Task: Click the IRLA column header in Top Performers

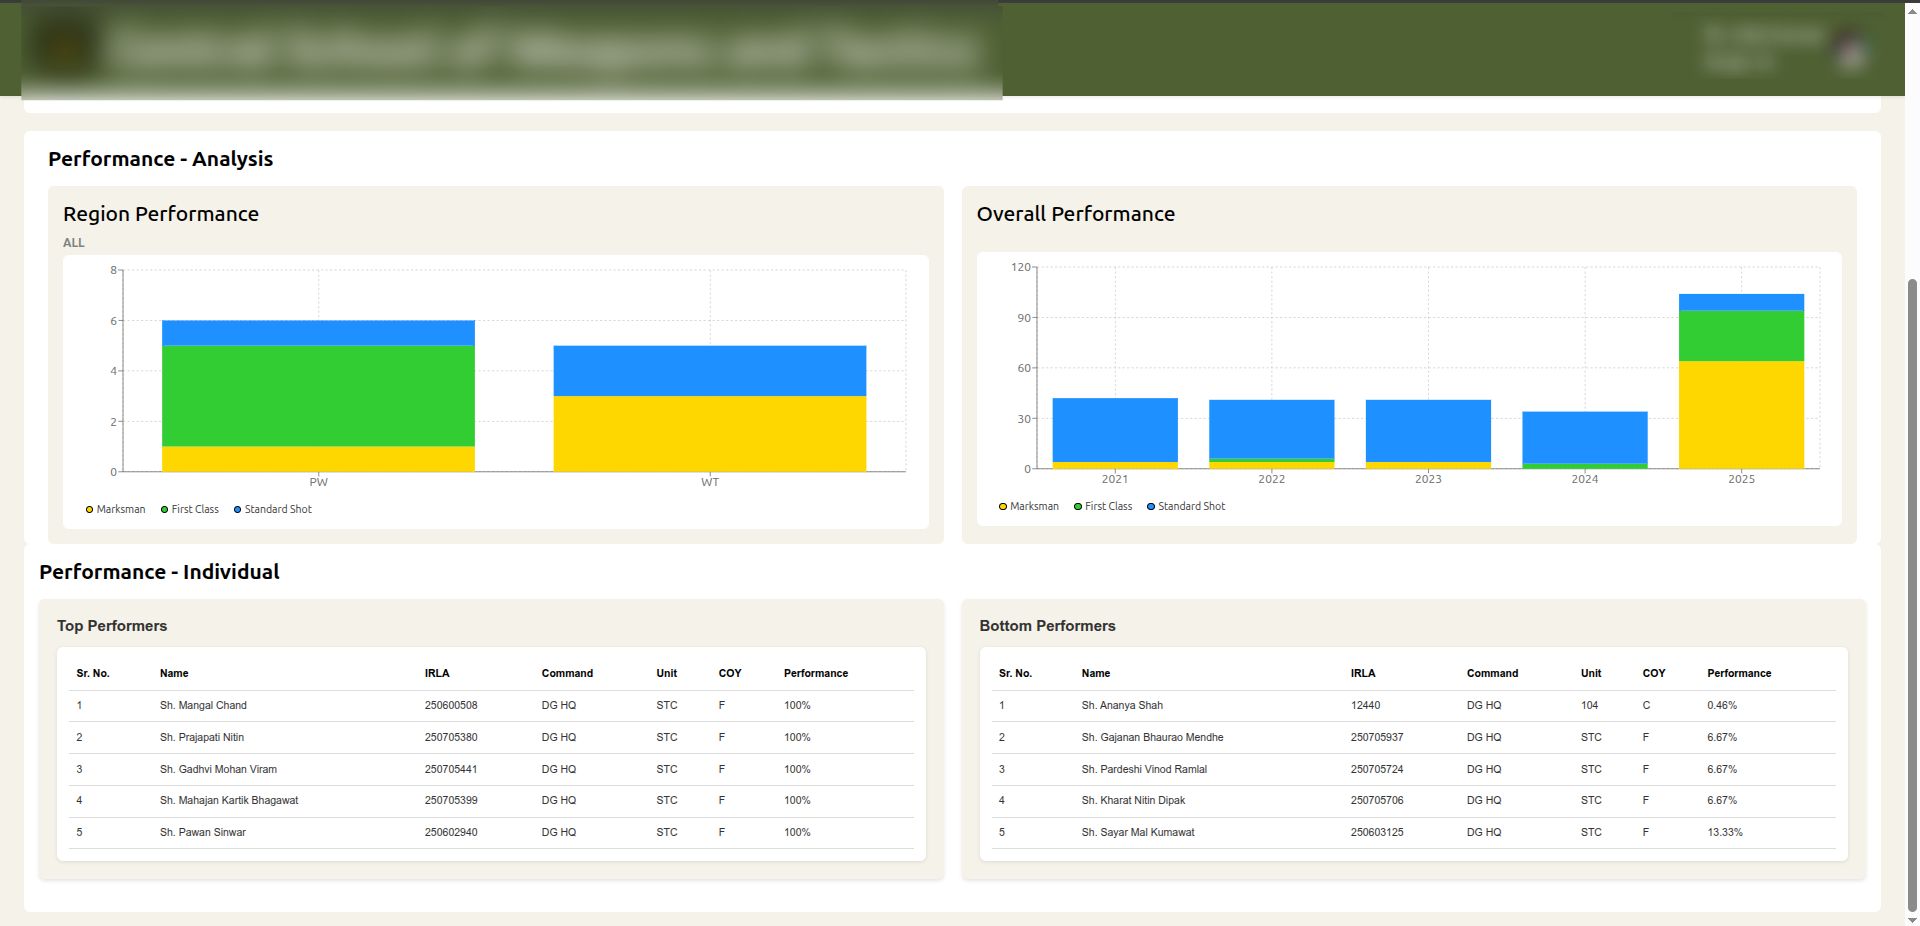Action: [437, 673]
